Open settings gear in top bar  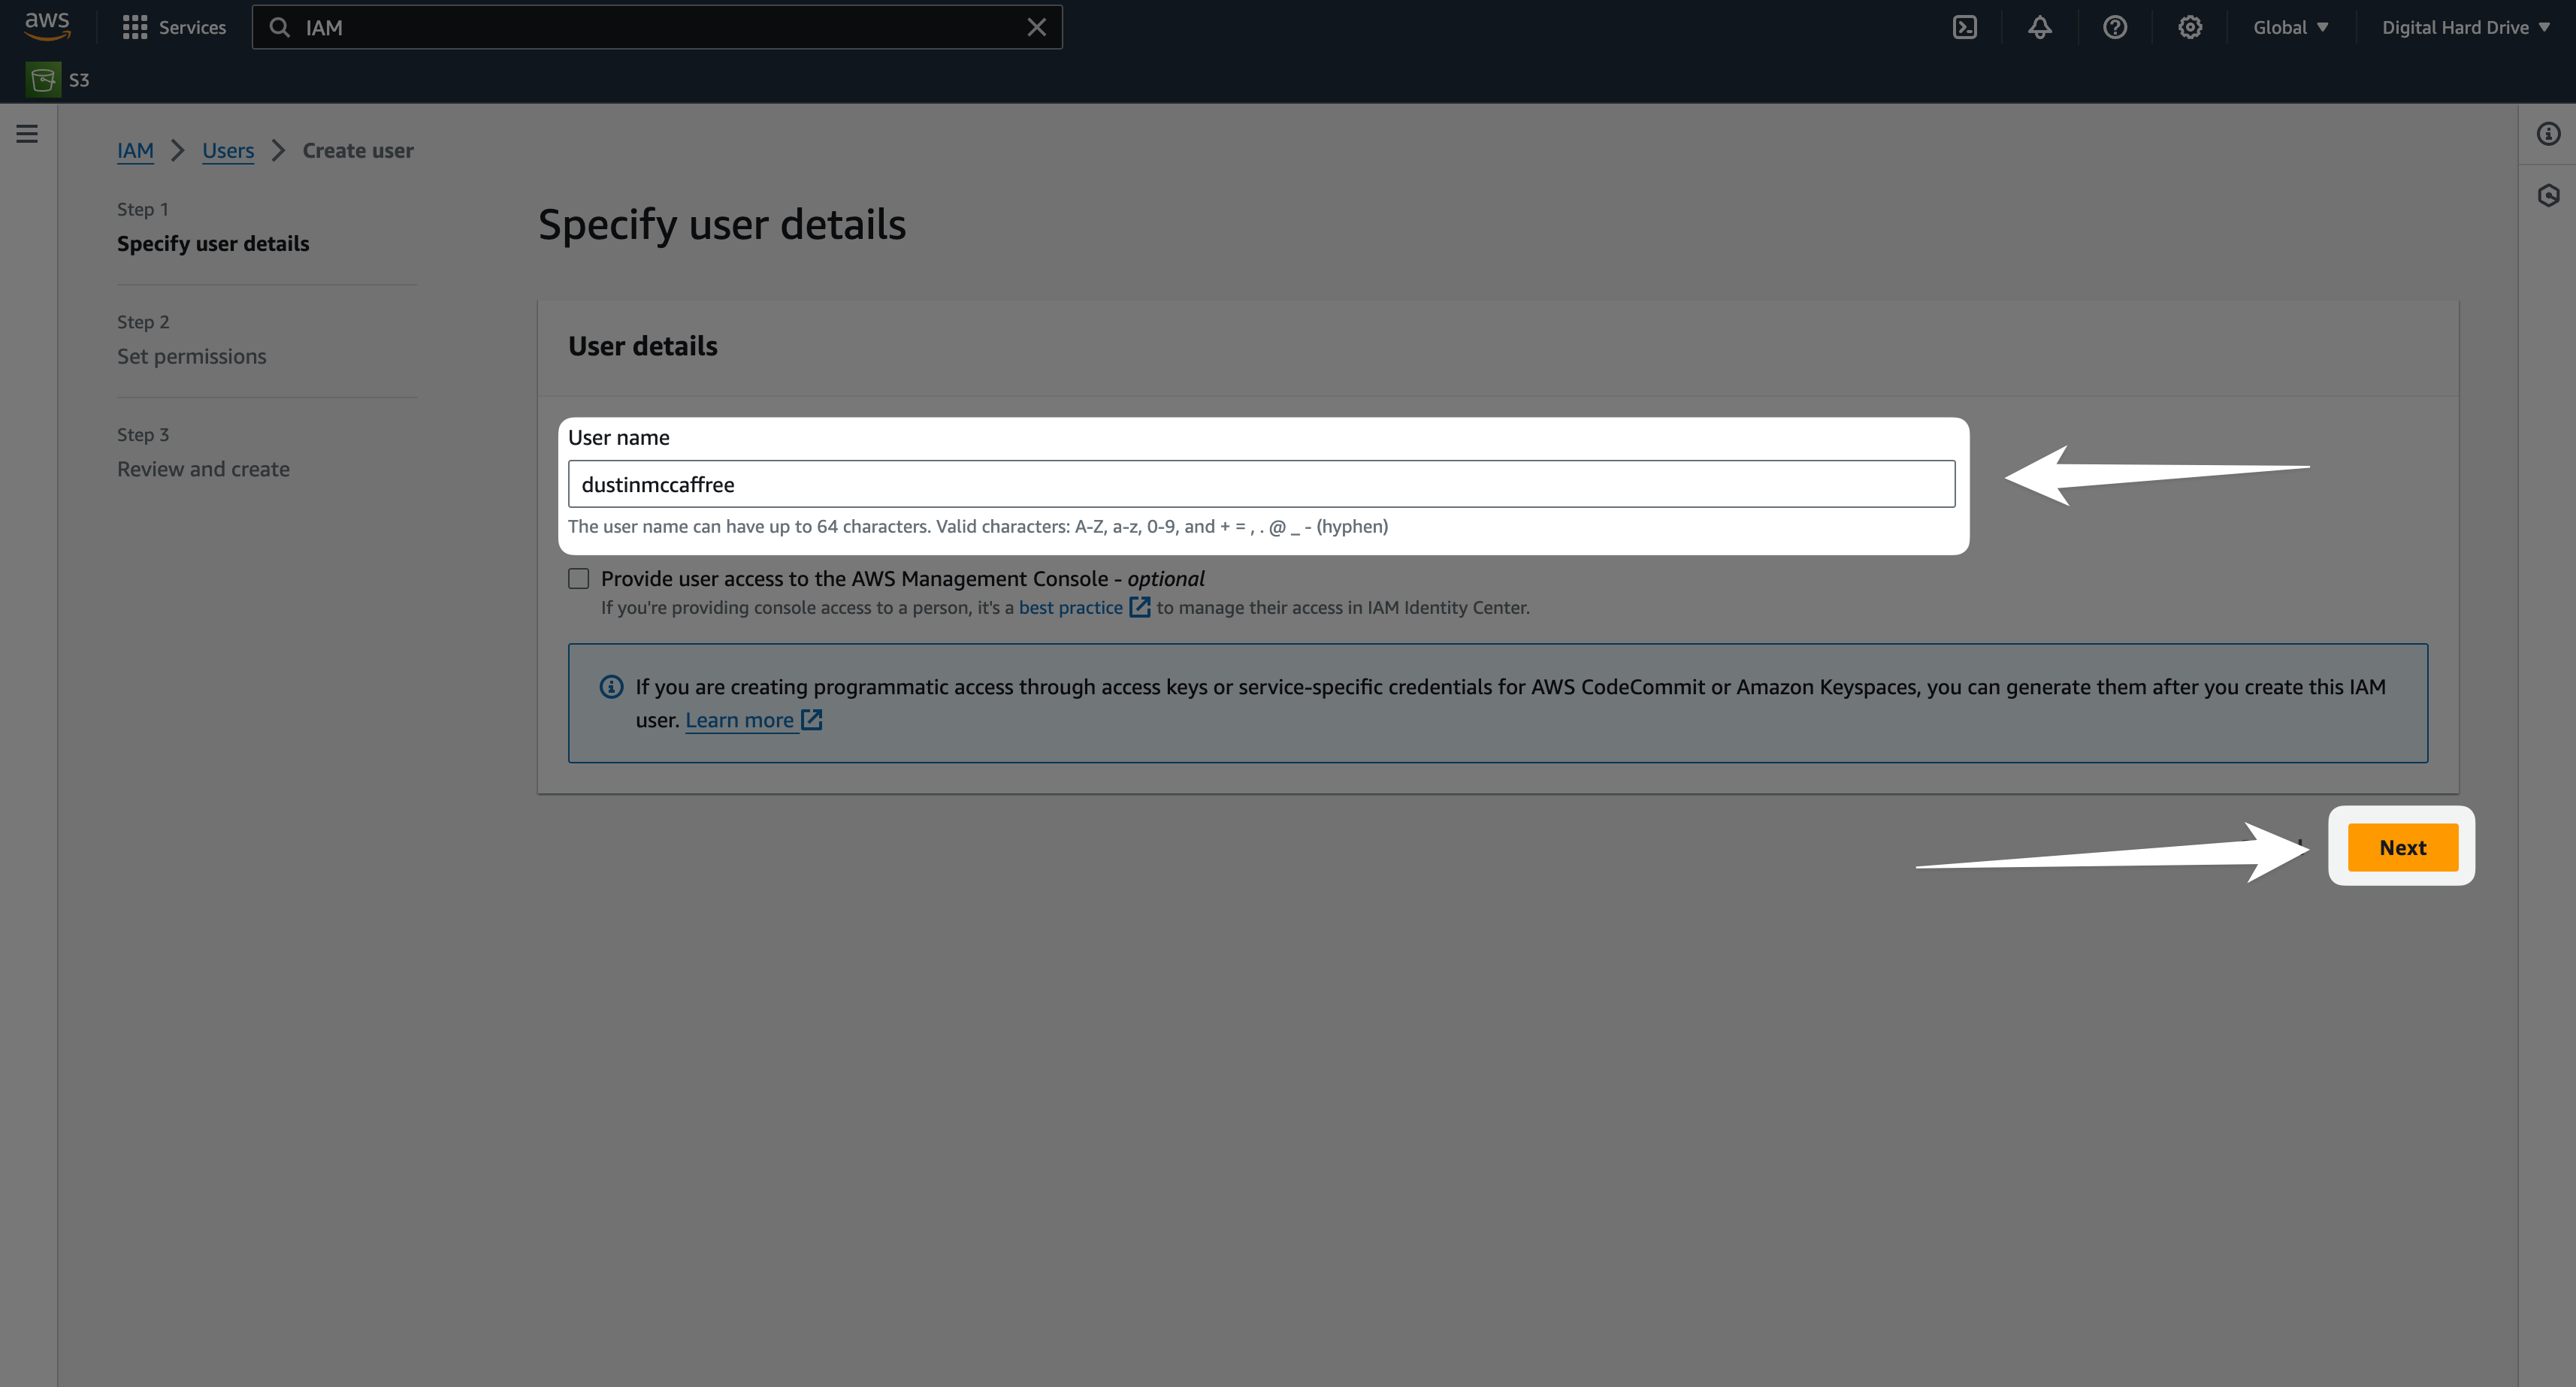tap(2190, 27)
